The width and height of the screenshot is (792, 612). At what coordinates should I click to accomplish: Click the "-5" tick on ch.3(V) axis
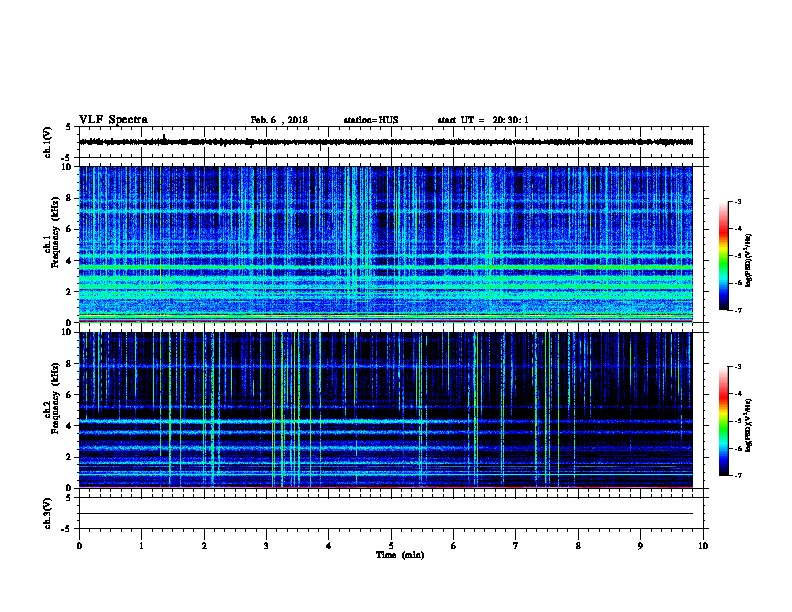tap(67, 529)
